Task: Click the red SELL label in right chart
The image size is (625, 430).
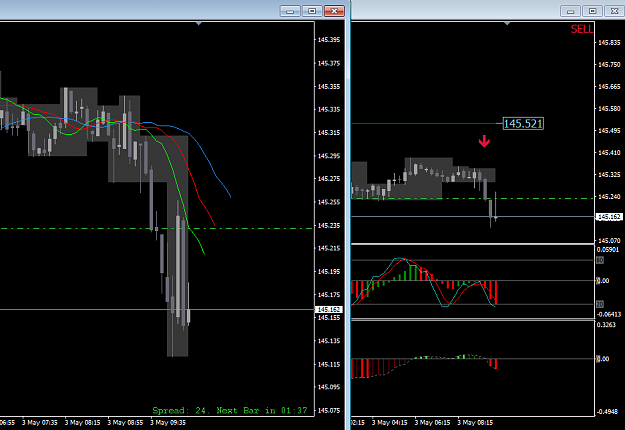Action: pos(582,29)
